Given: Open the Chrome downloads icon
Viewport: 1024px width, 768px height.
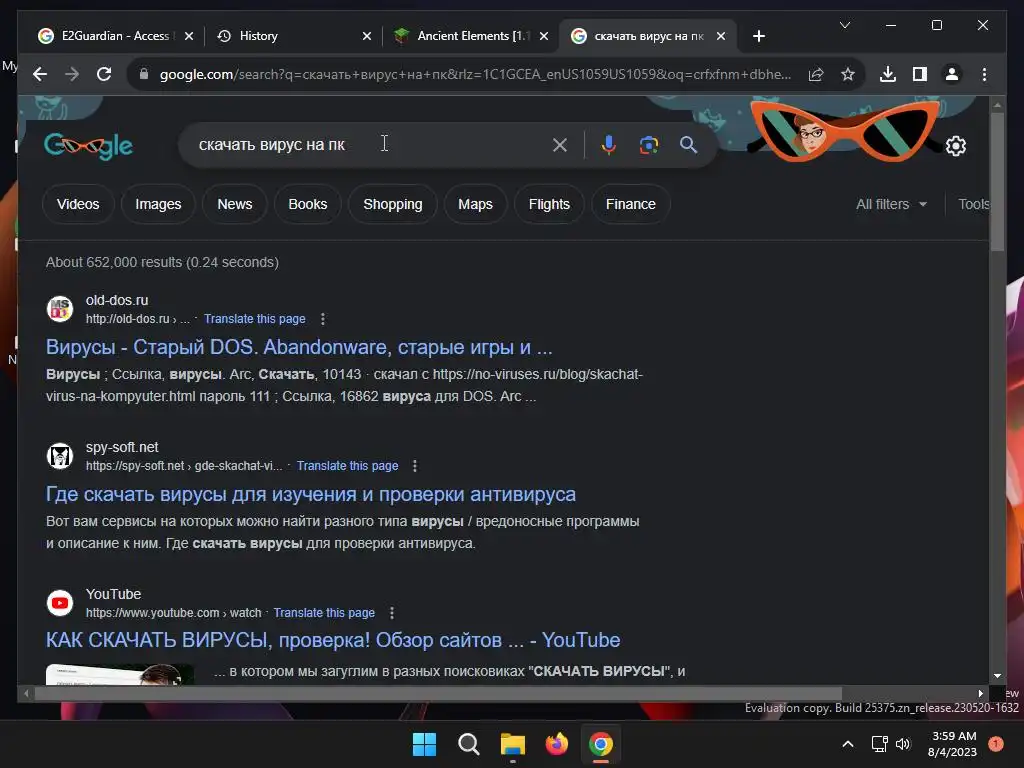Looking at the screenshot, I should click(x=888, y=74).
